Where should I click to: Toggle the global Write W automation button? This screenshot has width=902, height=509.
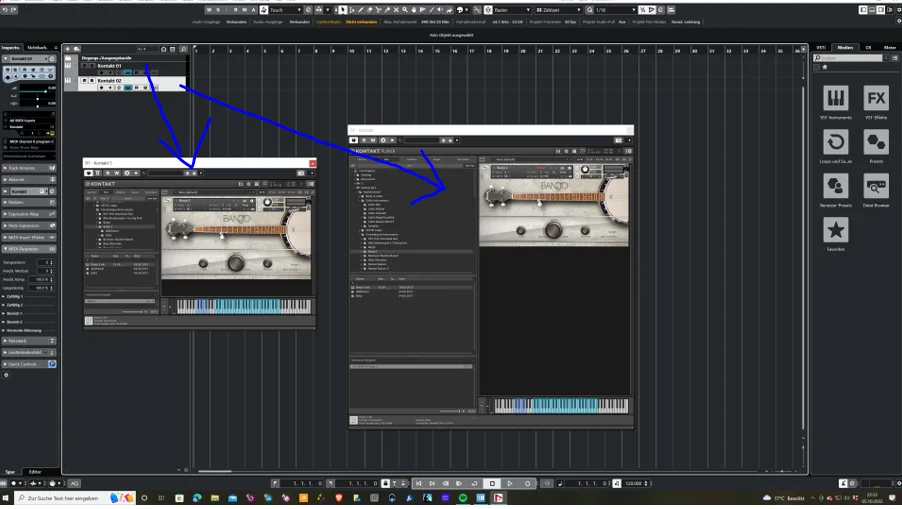click(x=244, y=10)
